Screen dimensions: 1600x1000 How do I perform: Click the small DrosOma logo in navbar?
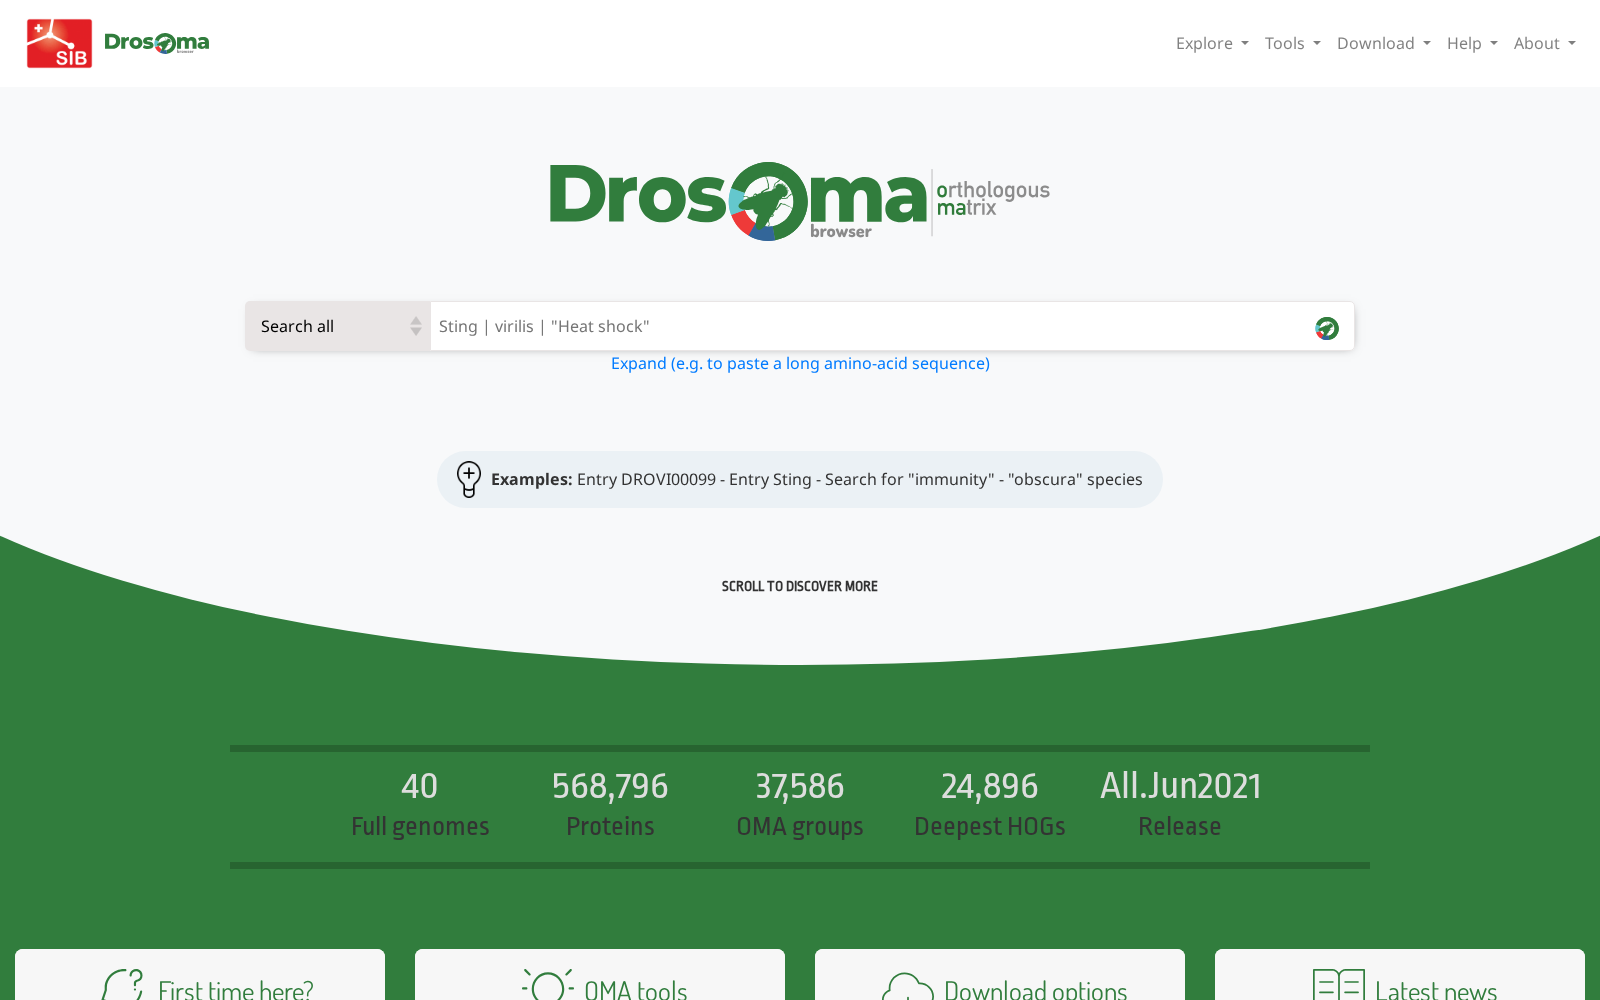click(157, 43)
